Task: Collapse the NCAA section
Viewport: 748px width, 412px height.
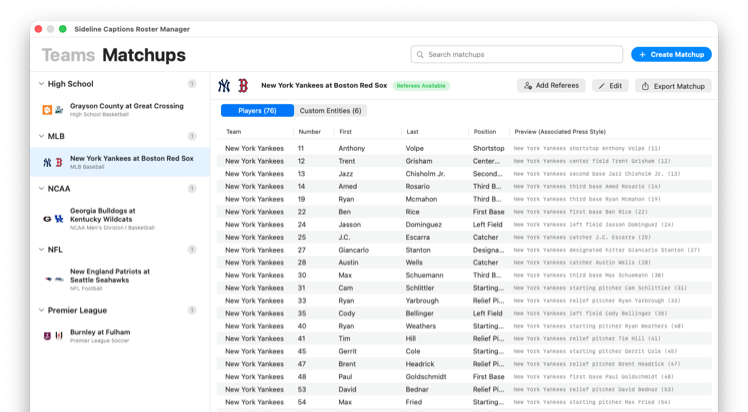Action: [x=41, y=188]
